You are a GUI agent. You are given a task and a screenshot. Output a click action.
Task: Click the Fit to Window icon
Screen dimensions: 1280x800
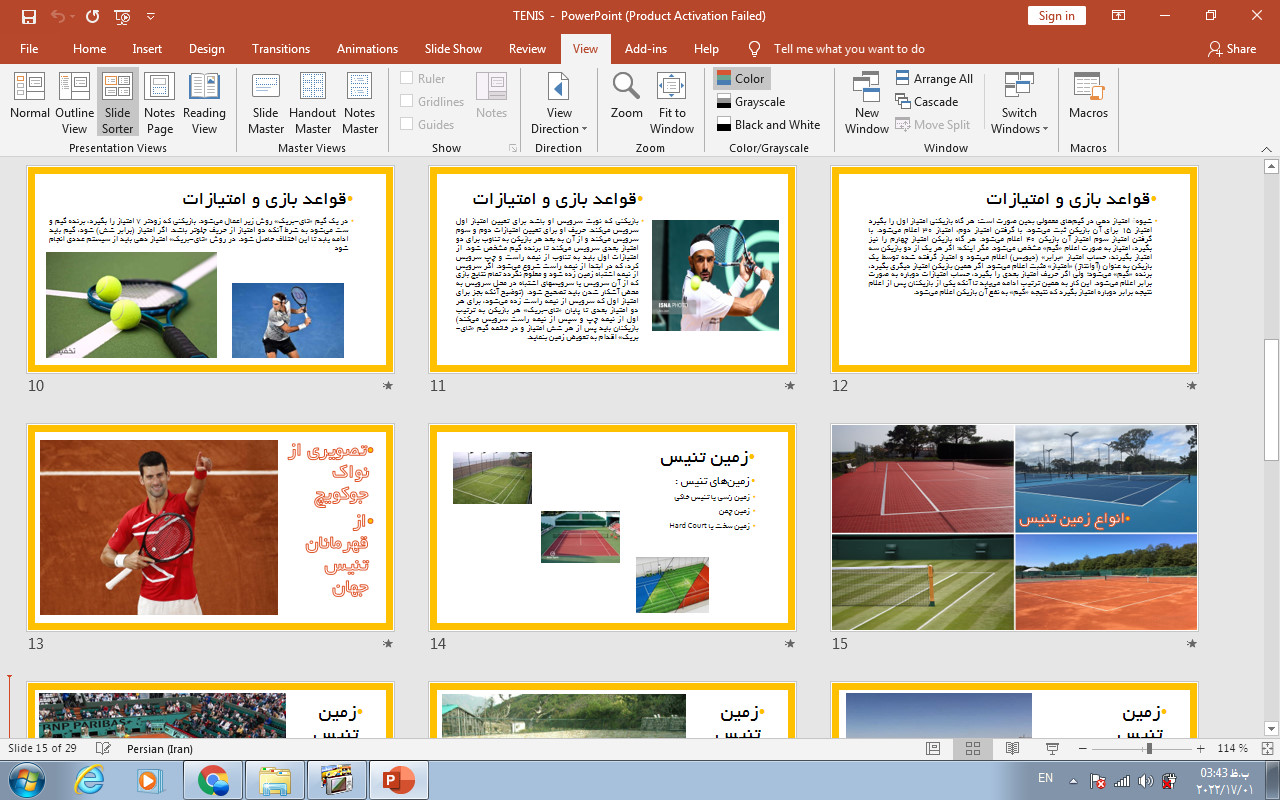(672, 100)
